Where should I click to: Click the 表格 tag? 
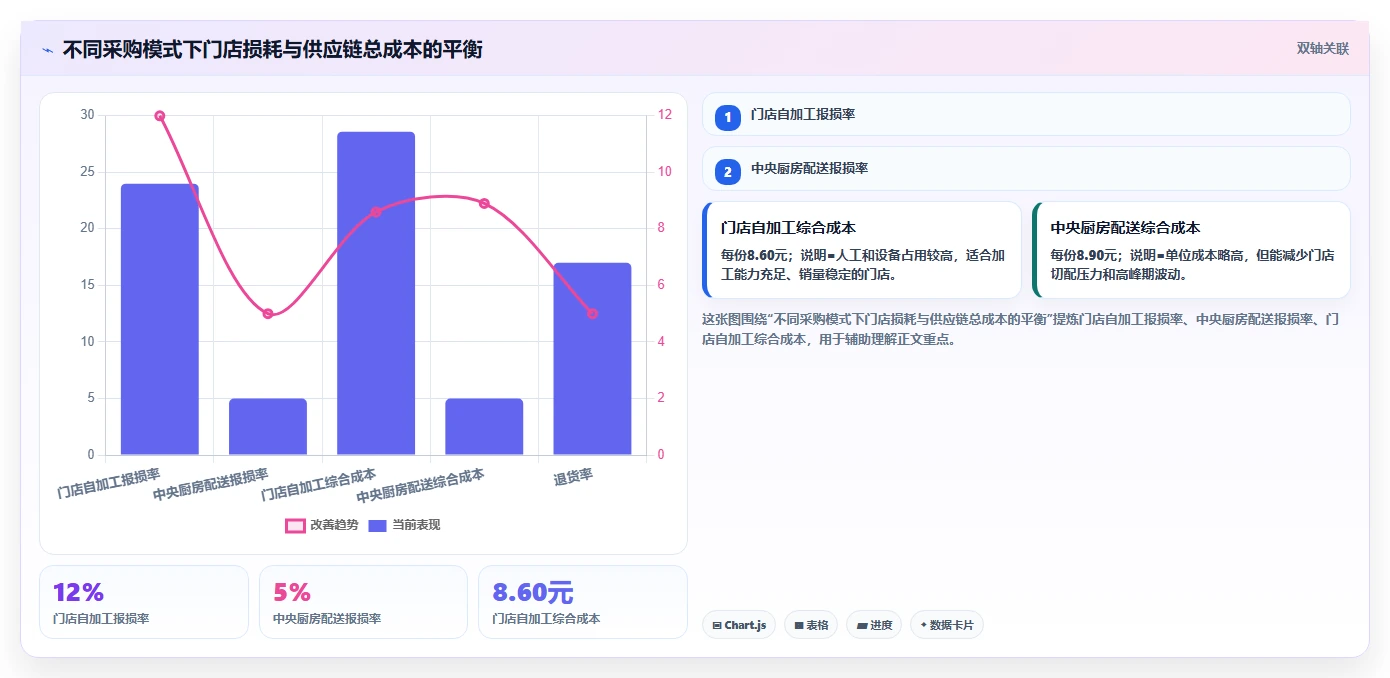(x=811, y=625)
